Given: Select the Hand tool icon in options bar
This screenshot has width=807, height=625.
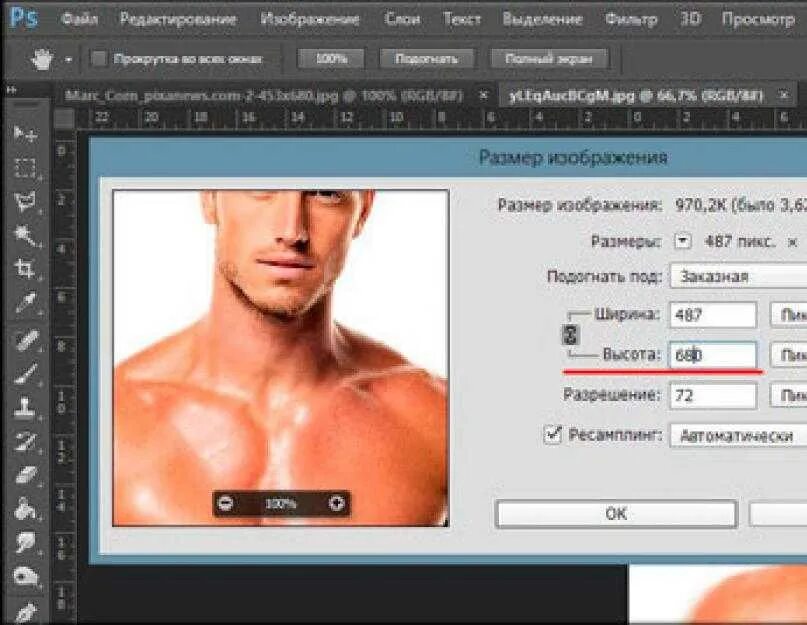Looking at the screenshot, I should click(42, 59).
